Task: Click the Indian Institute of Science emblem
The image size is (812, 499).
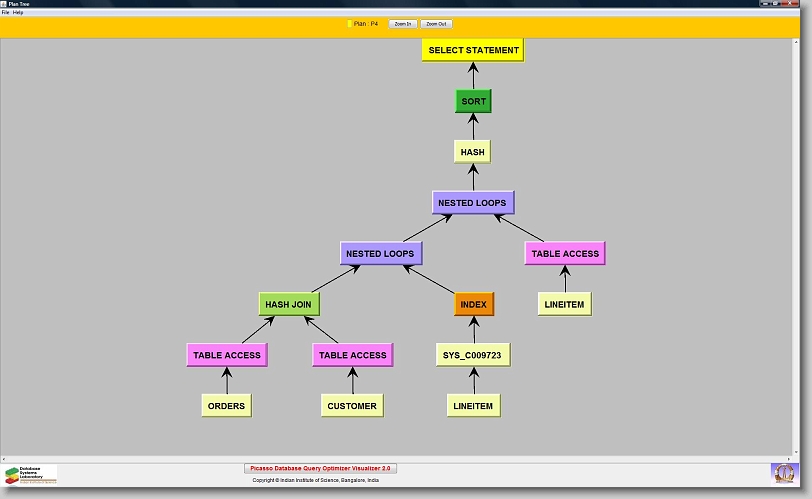Action: (x=785, y=473)
